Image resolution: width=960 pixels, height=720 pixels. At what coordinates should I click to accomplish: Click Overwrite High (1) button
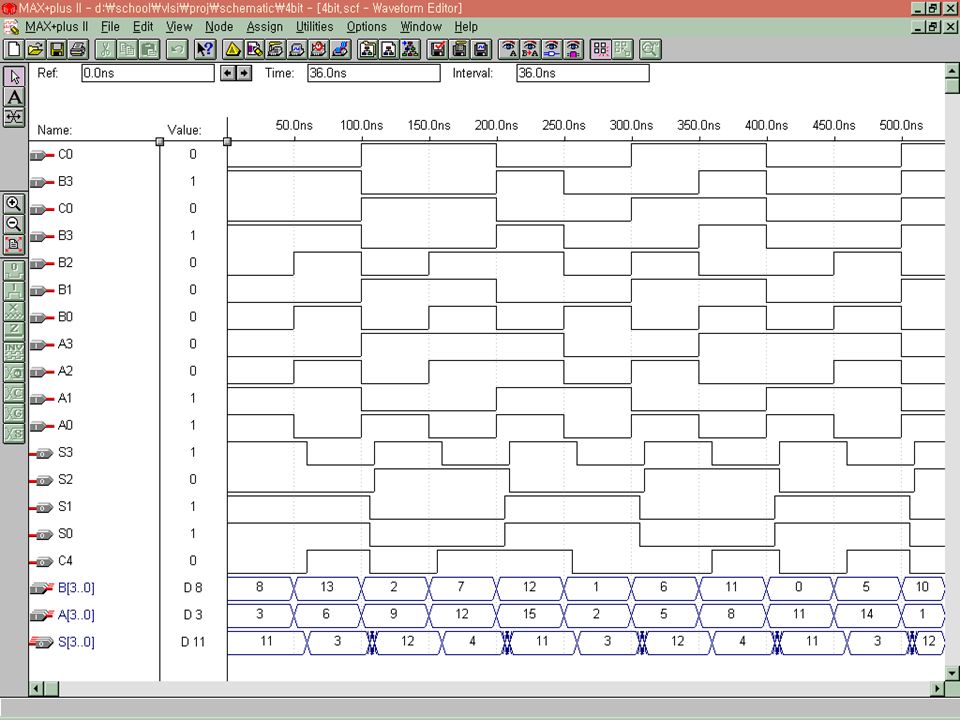pyautogui.click(x=14, y=290)
